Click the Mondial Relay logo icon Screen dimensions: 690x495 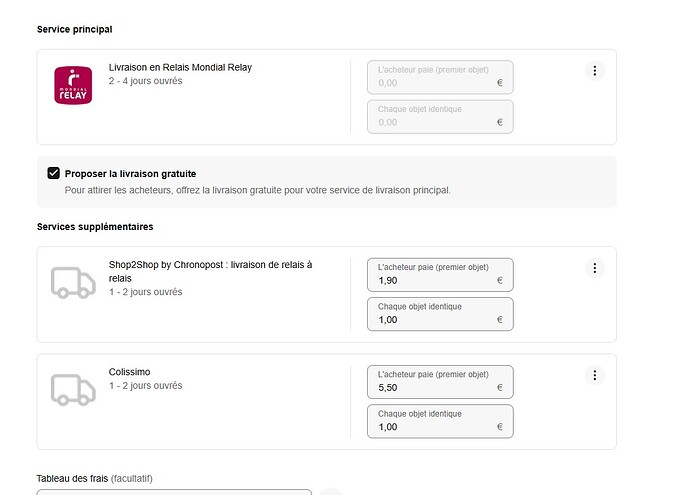click(x=73, y=85)
